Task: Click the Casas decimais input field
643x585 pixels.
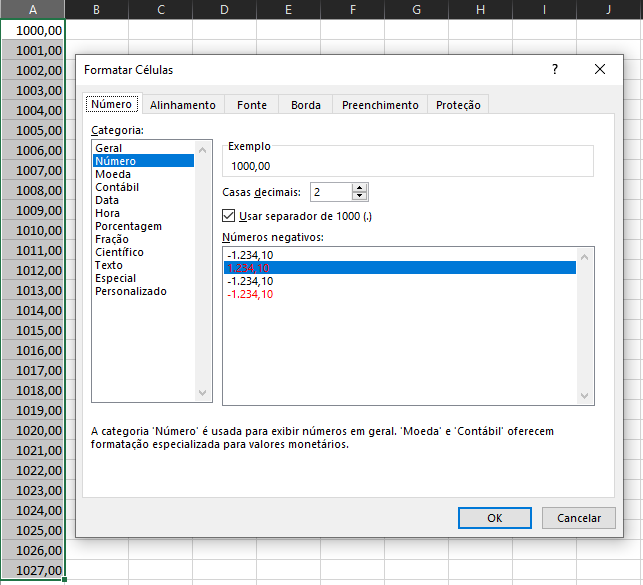Action: tap(331, 192)
